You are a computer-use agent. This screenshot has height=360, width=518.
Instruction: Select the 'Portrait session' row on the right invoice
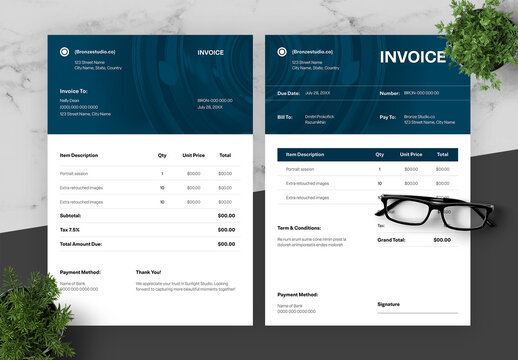pyautogui.click(x=368, y=169)
